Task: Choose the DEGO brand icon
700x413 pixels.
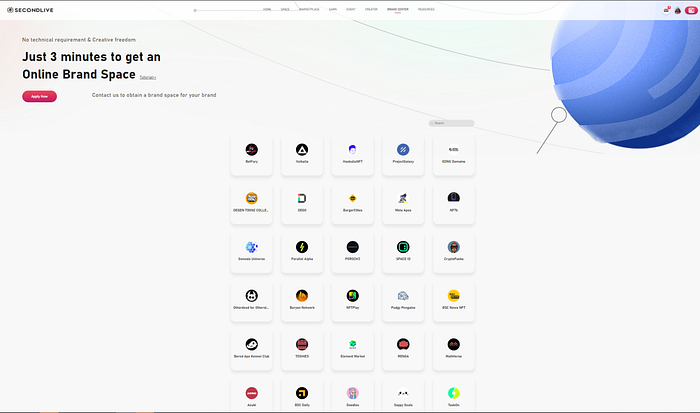Action: (x=302, y=198)
